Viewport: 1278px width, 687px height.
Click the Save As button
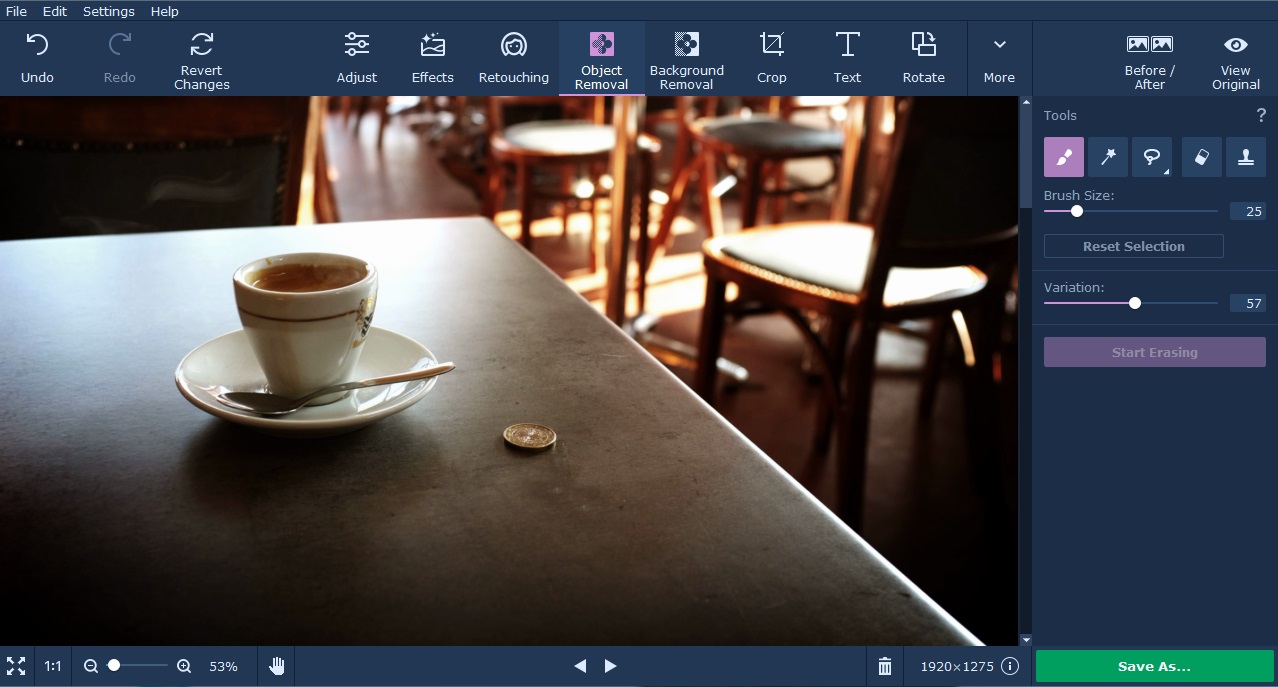[1155, 666]
